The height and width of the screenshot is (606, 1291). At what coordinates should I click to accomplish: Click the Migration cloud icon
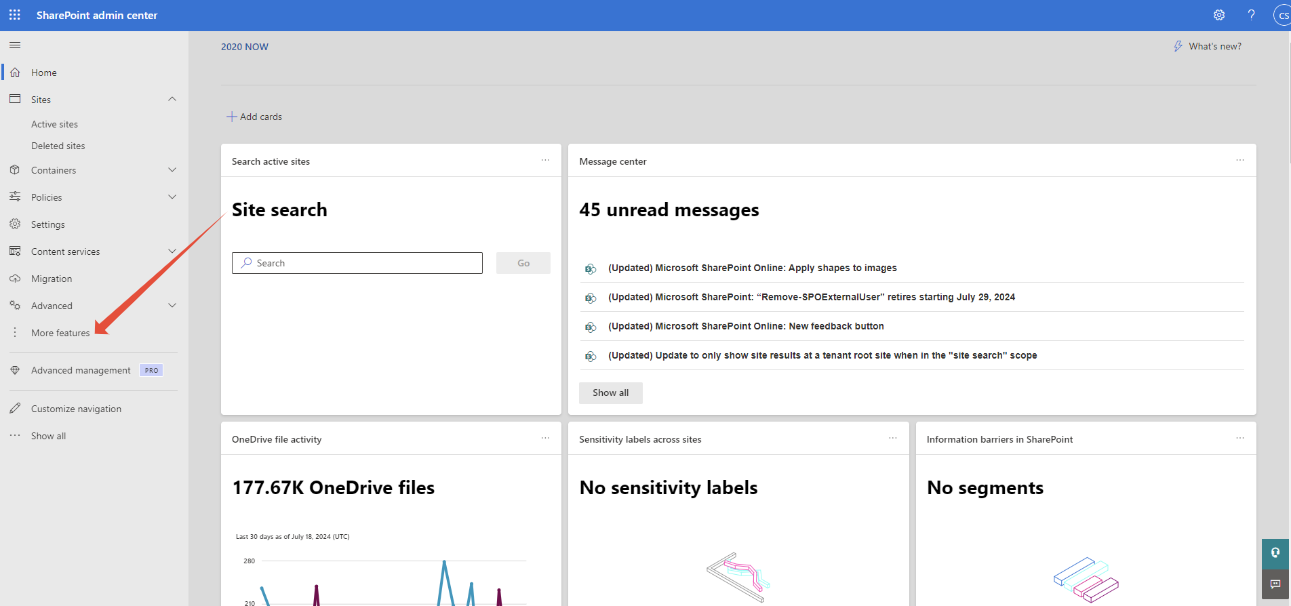(x=14, y=278)
